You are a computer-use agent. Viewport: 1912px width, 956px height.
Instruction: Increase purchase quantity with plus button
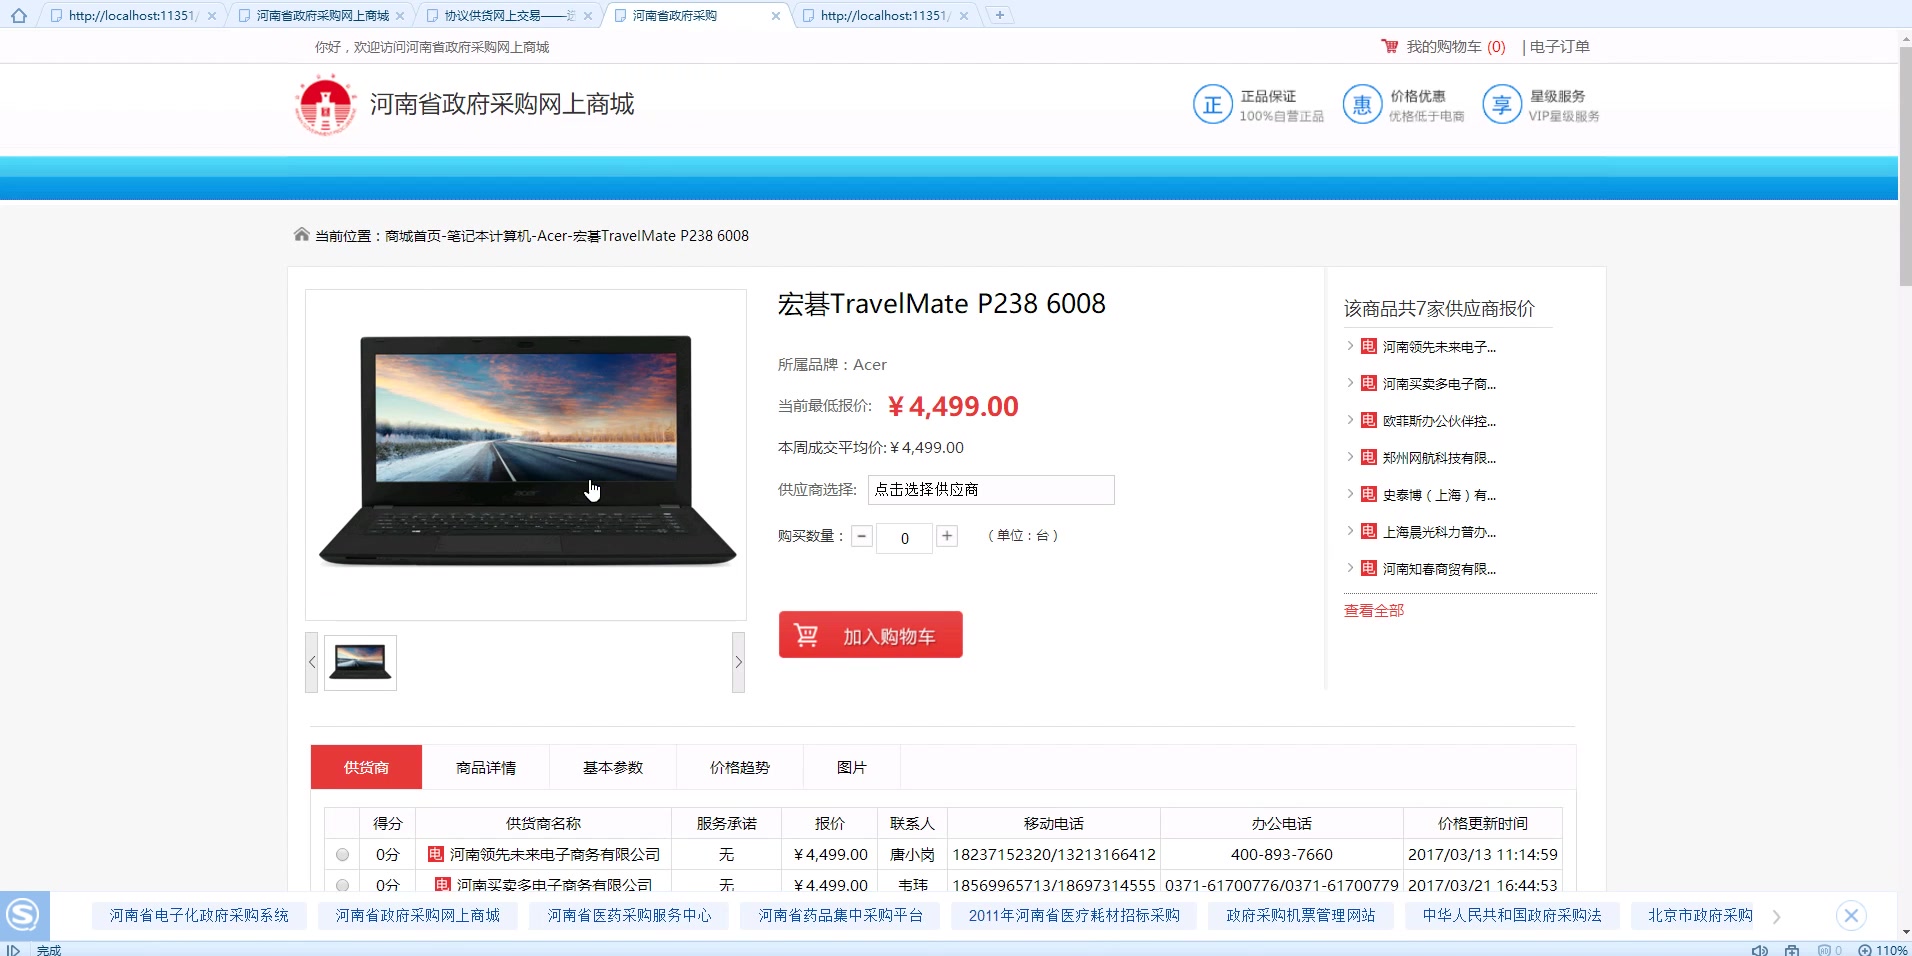[x=947, y=536]
